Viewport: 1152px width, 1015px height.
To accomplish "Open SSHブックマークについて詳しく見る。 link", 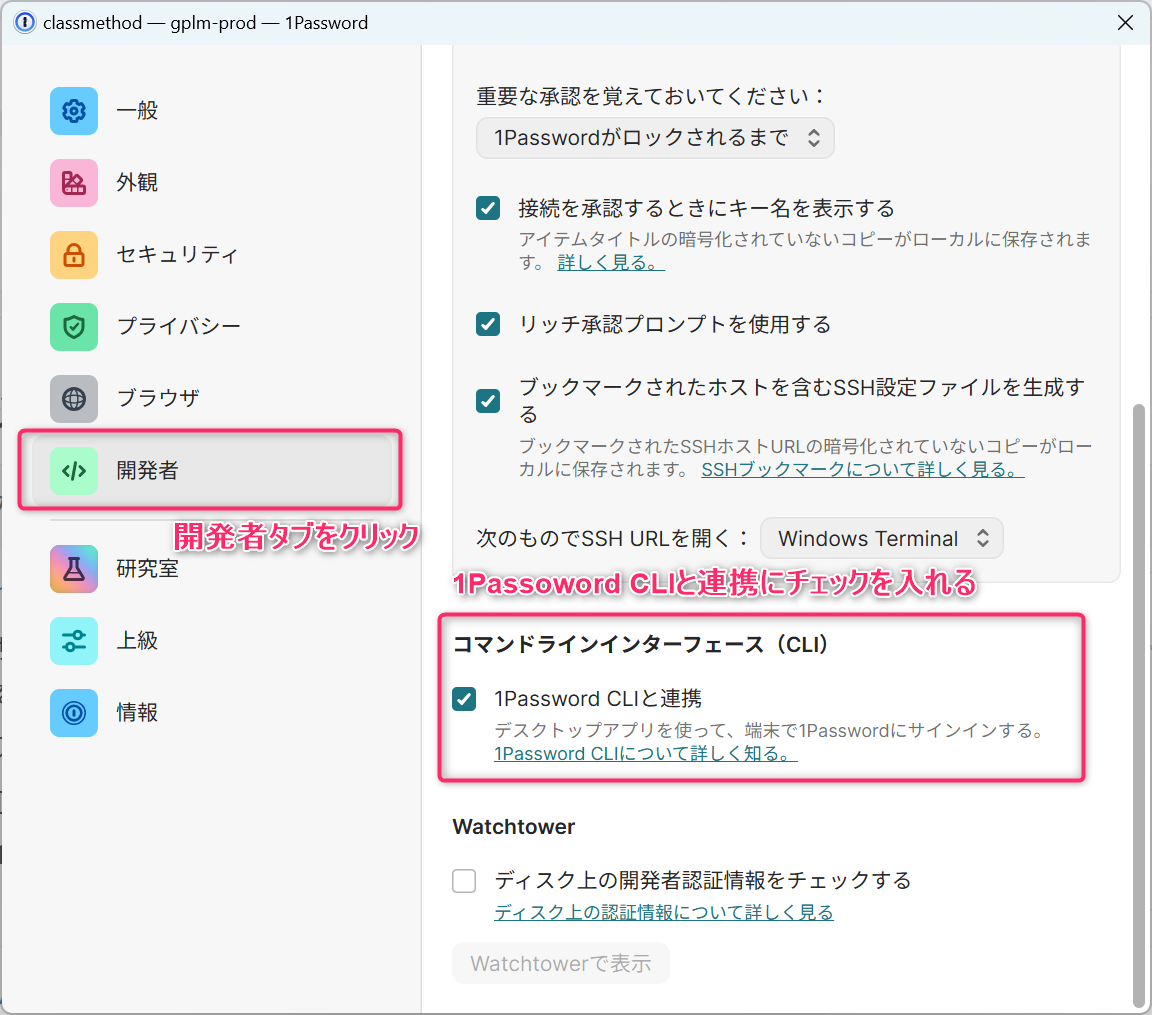I will coord(863,469).
